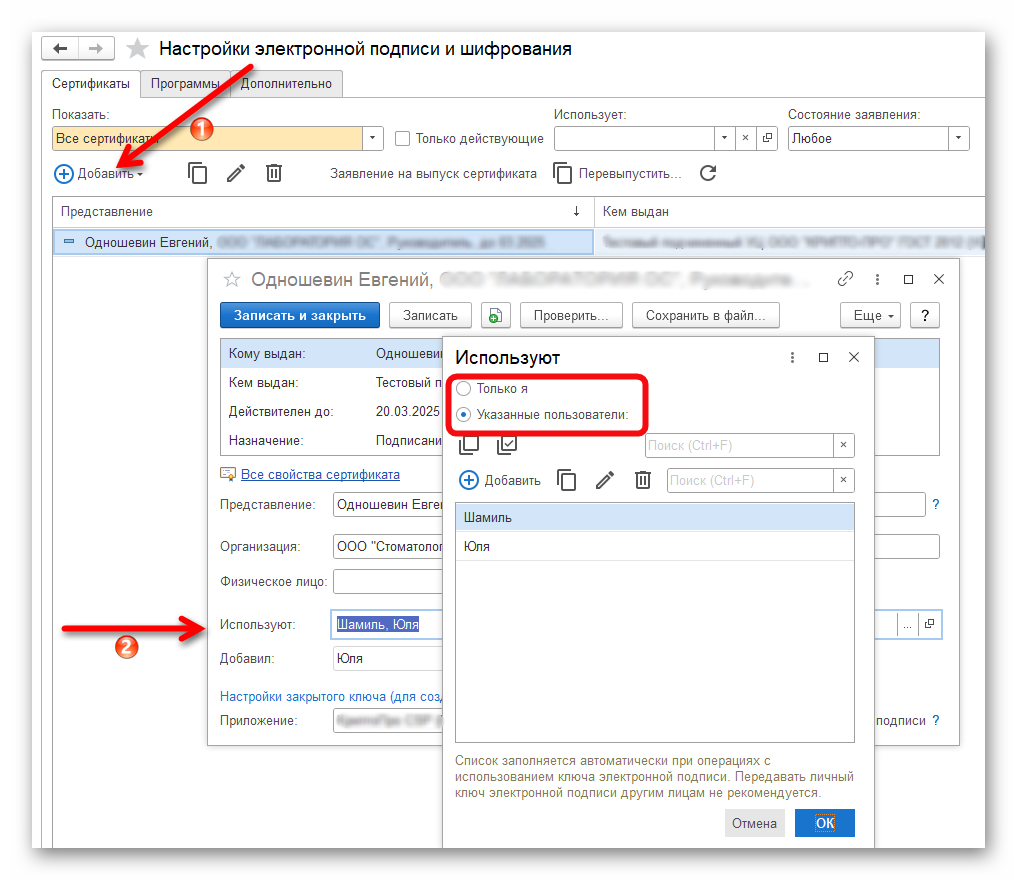Edit certificate using main toolbar pencil icon
Viewport: 1017px width, 880px height.
pyautogui.click(x=236, y=173)
